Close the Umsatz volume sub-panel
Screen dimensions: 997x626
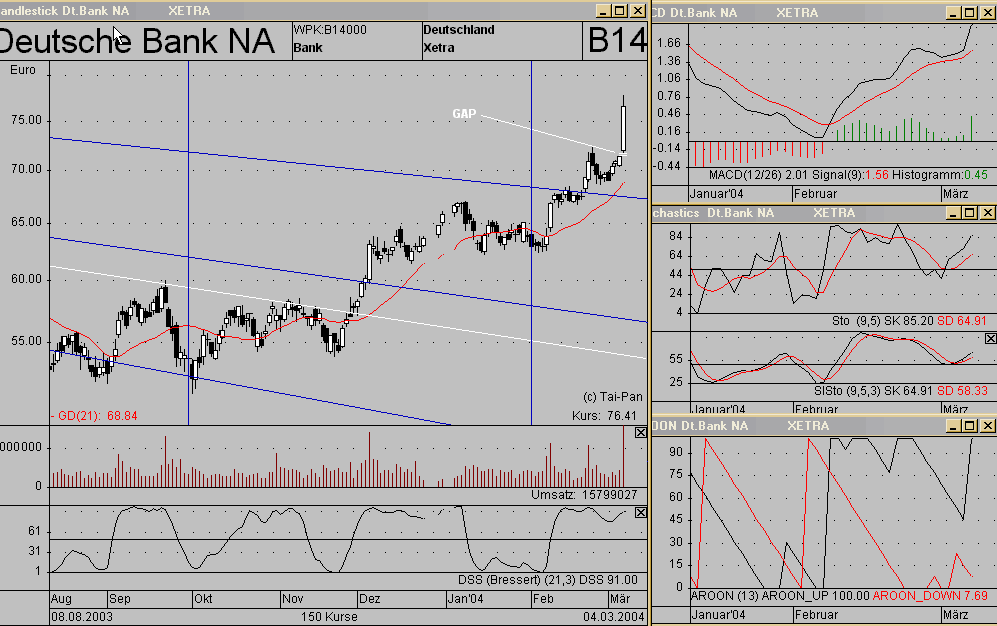(640, 432)
